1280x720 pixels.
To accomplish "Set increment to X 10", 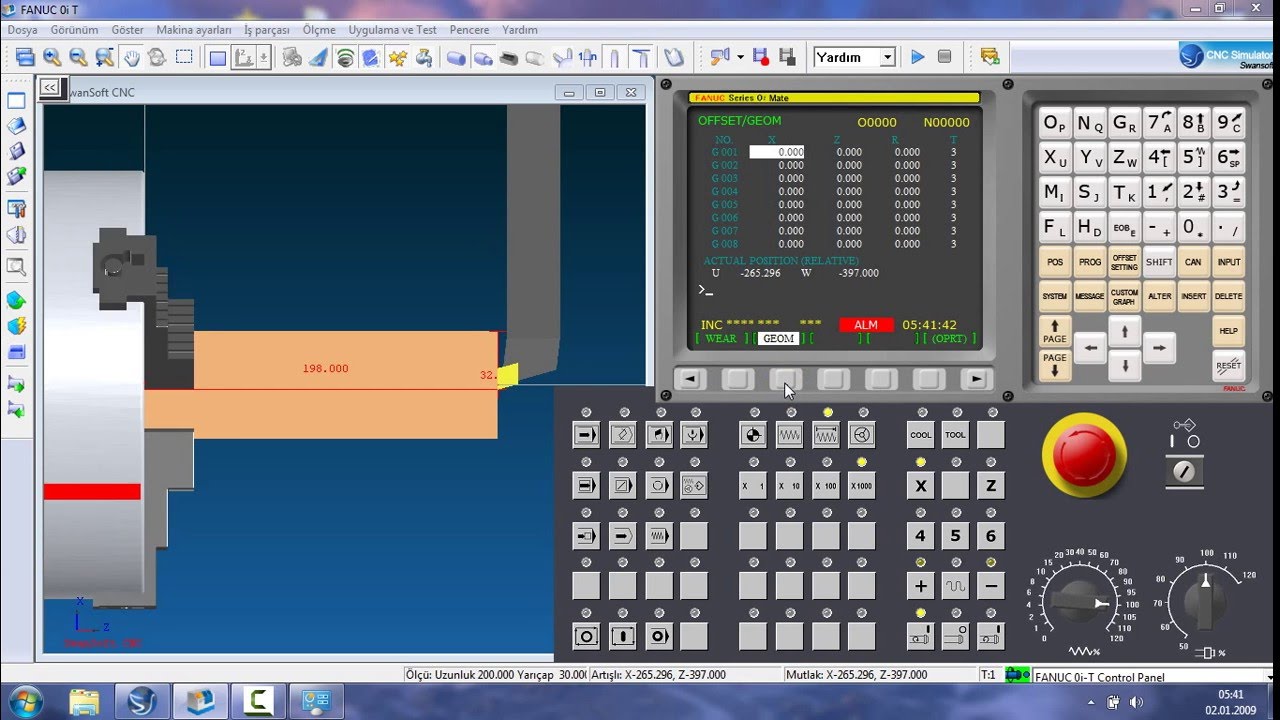I will pos(789,486).
